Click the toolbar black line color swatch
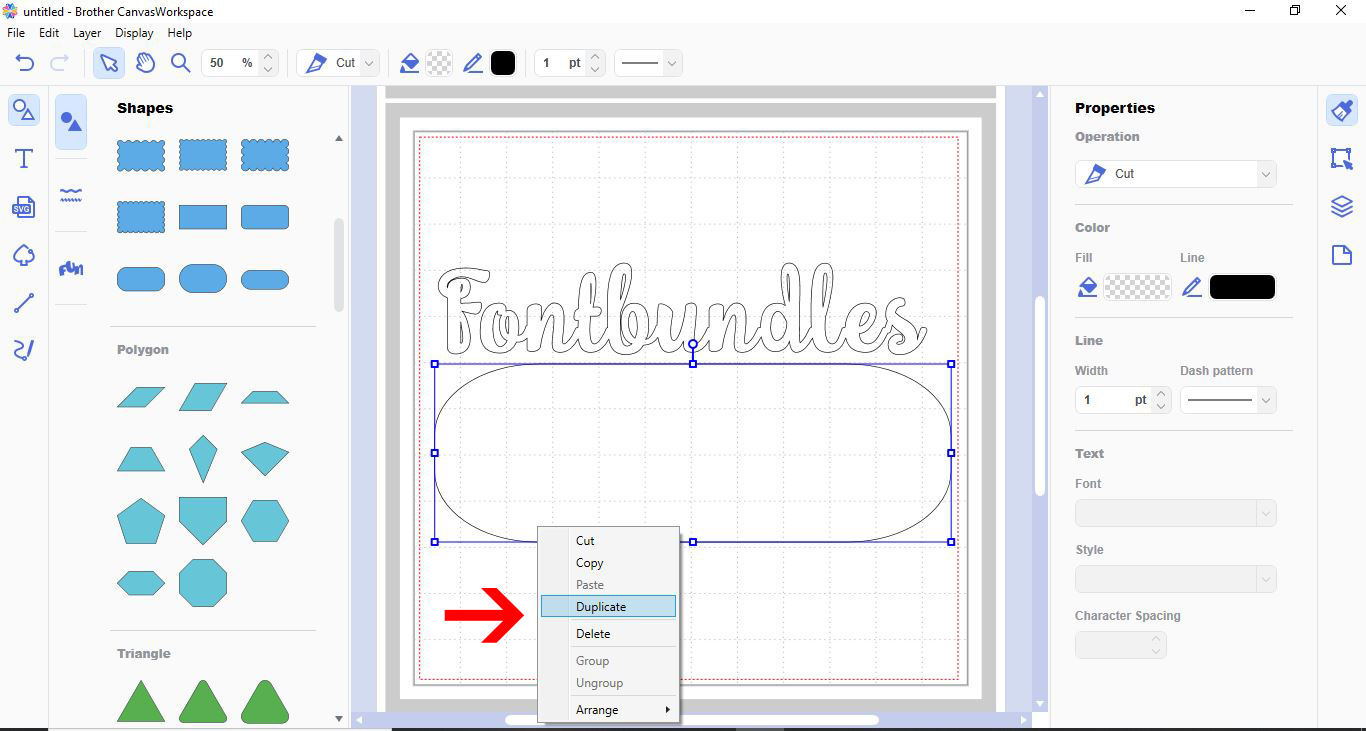This screenshot has height=731, width=1366. (x=503, y=63)
